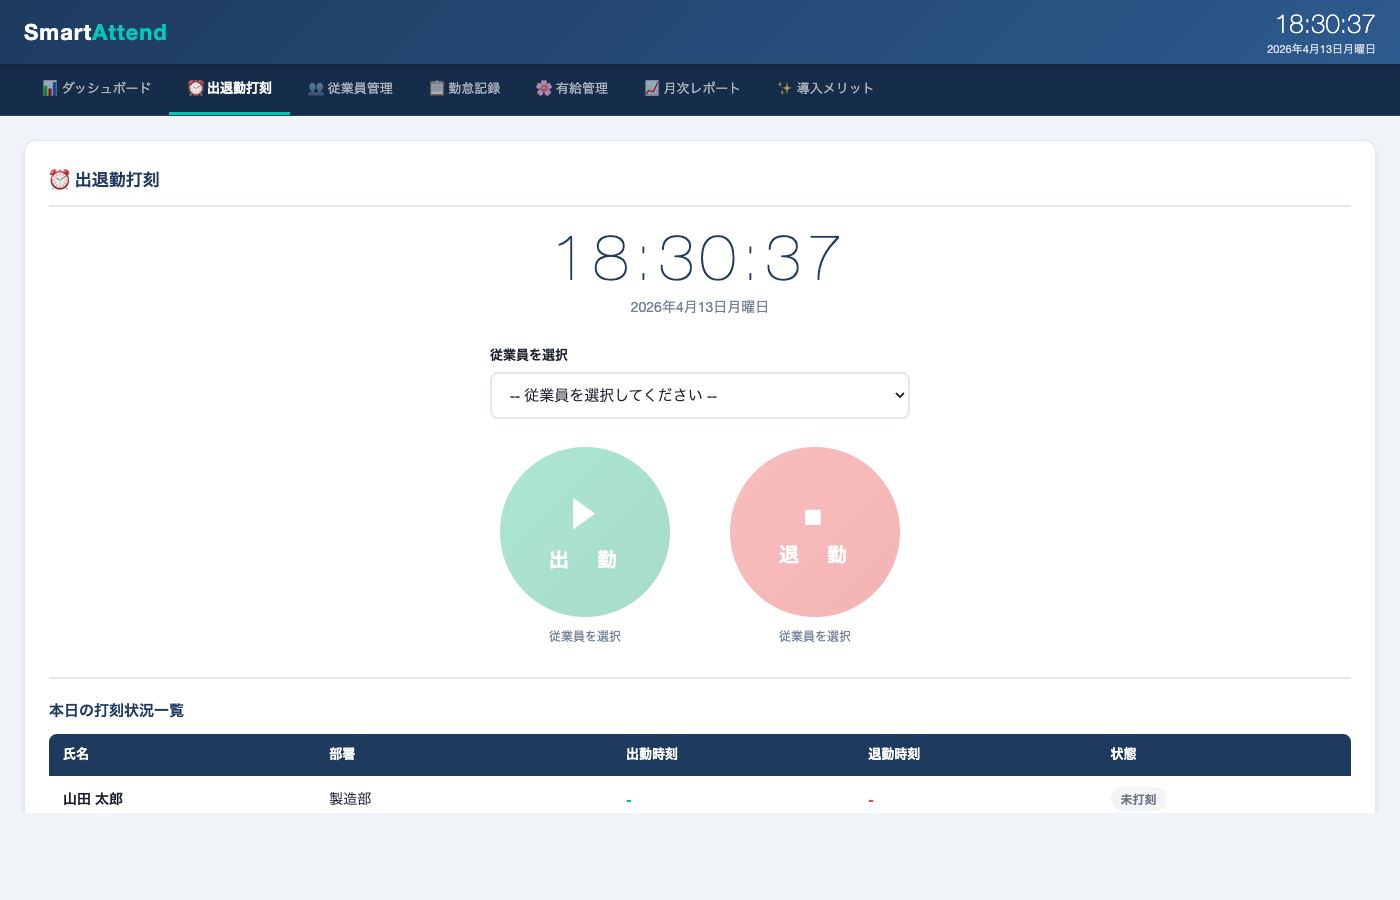Select the 山田 太郎 table row
Viewport: 1400px width, 900px height.
click(400, 799)
